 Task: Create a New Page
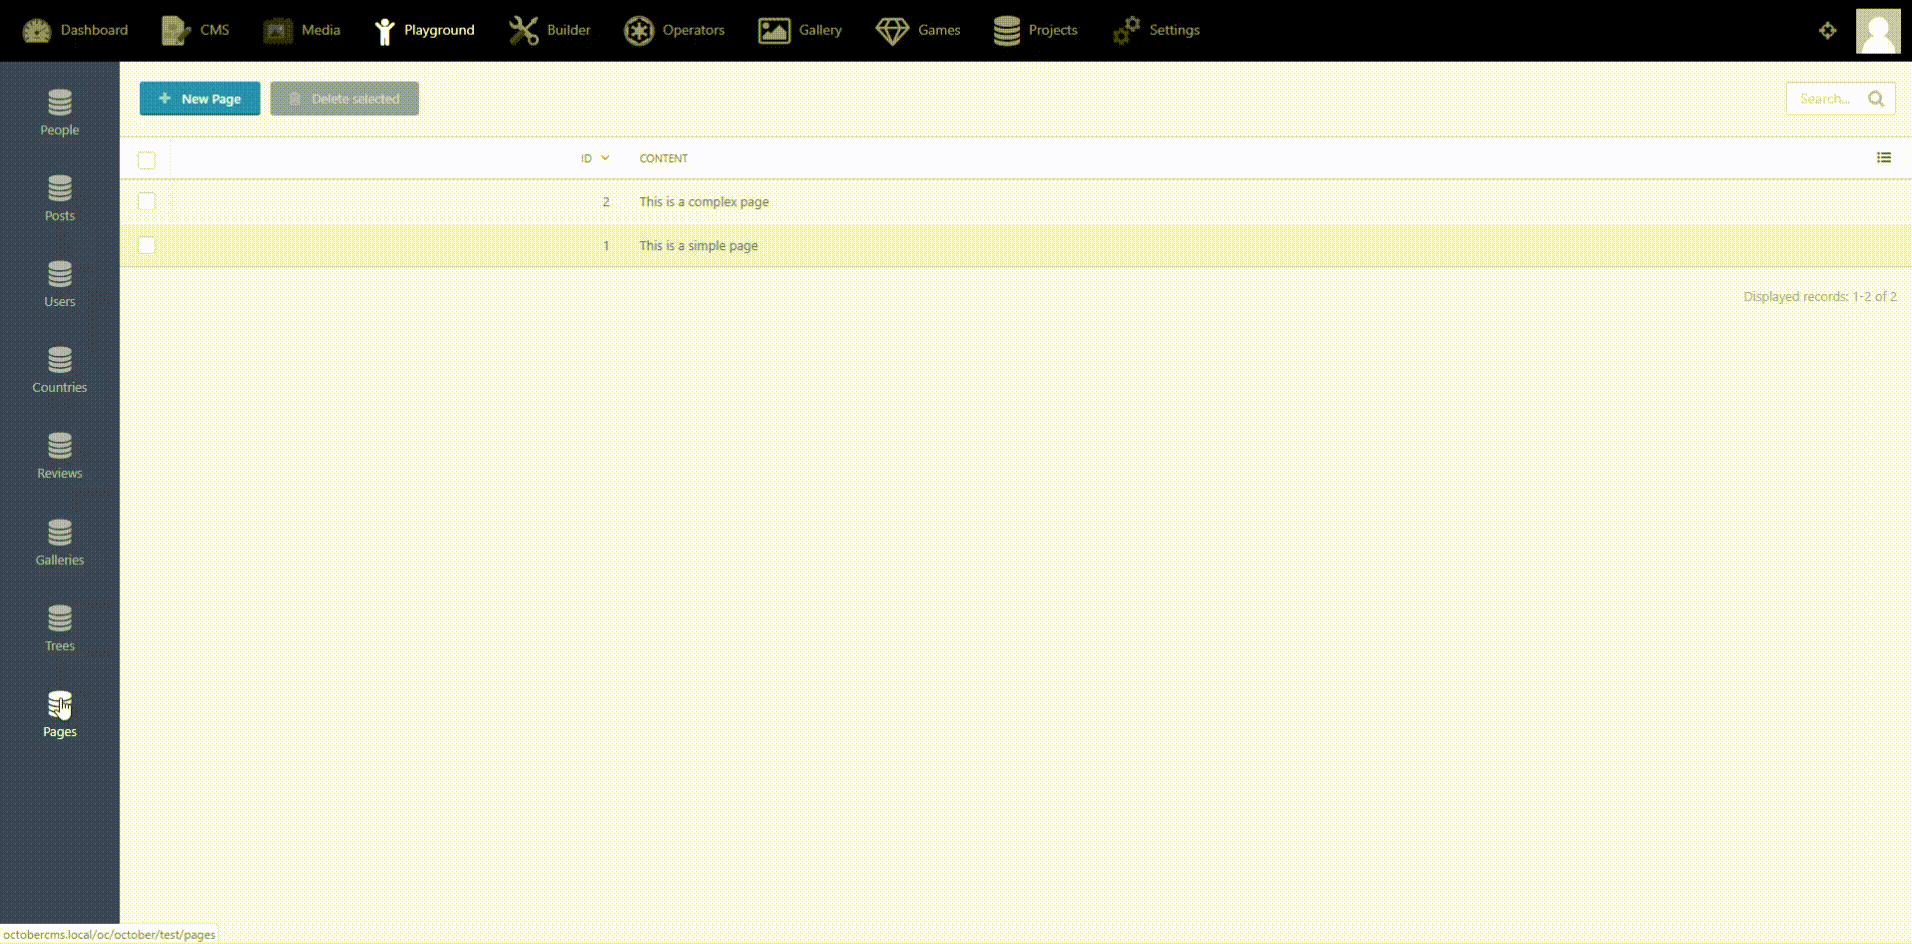pyautogui.click(x=200, y=99)
